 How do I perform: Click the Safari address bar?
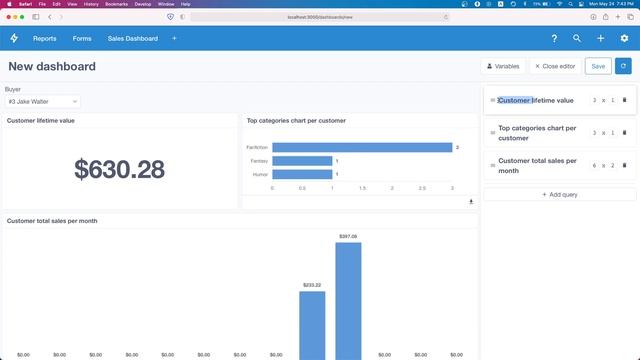point(320,17)
